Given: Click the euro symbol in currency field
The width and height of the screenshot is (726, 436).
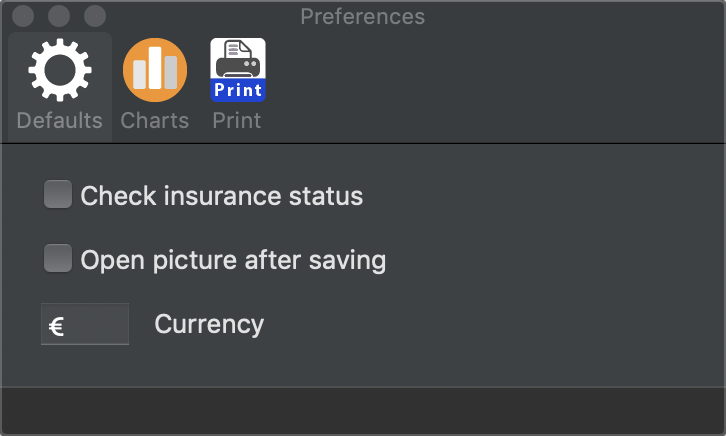Looking at the screenshot, I should (x=56, y=327).
